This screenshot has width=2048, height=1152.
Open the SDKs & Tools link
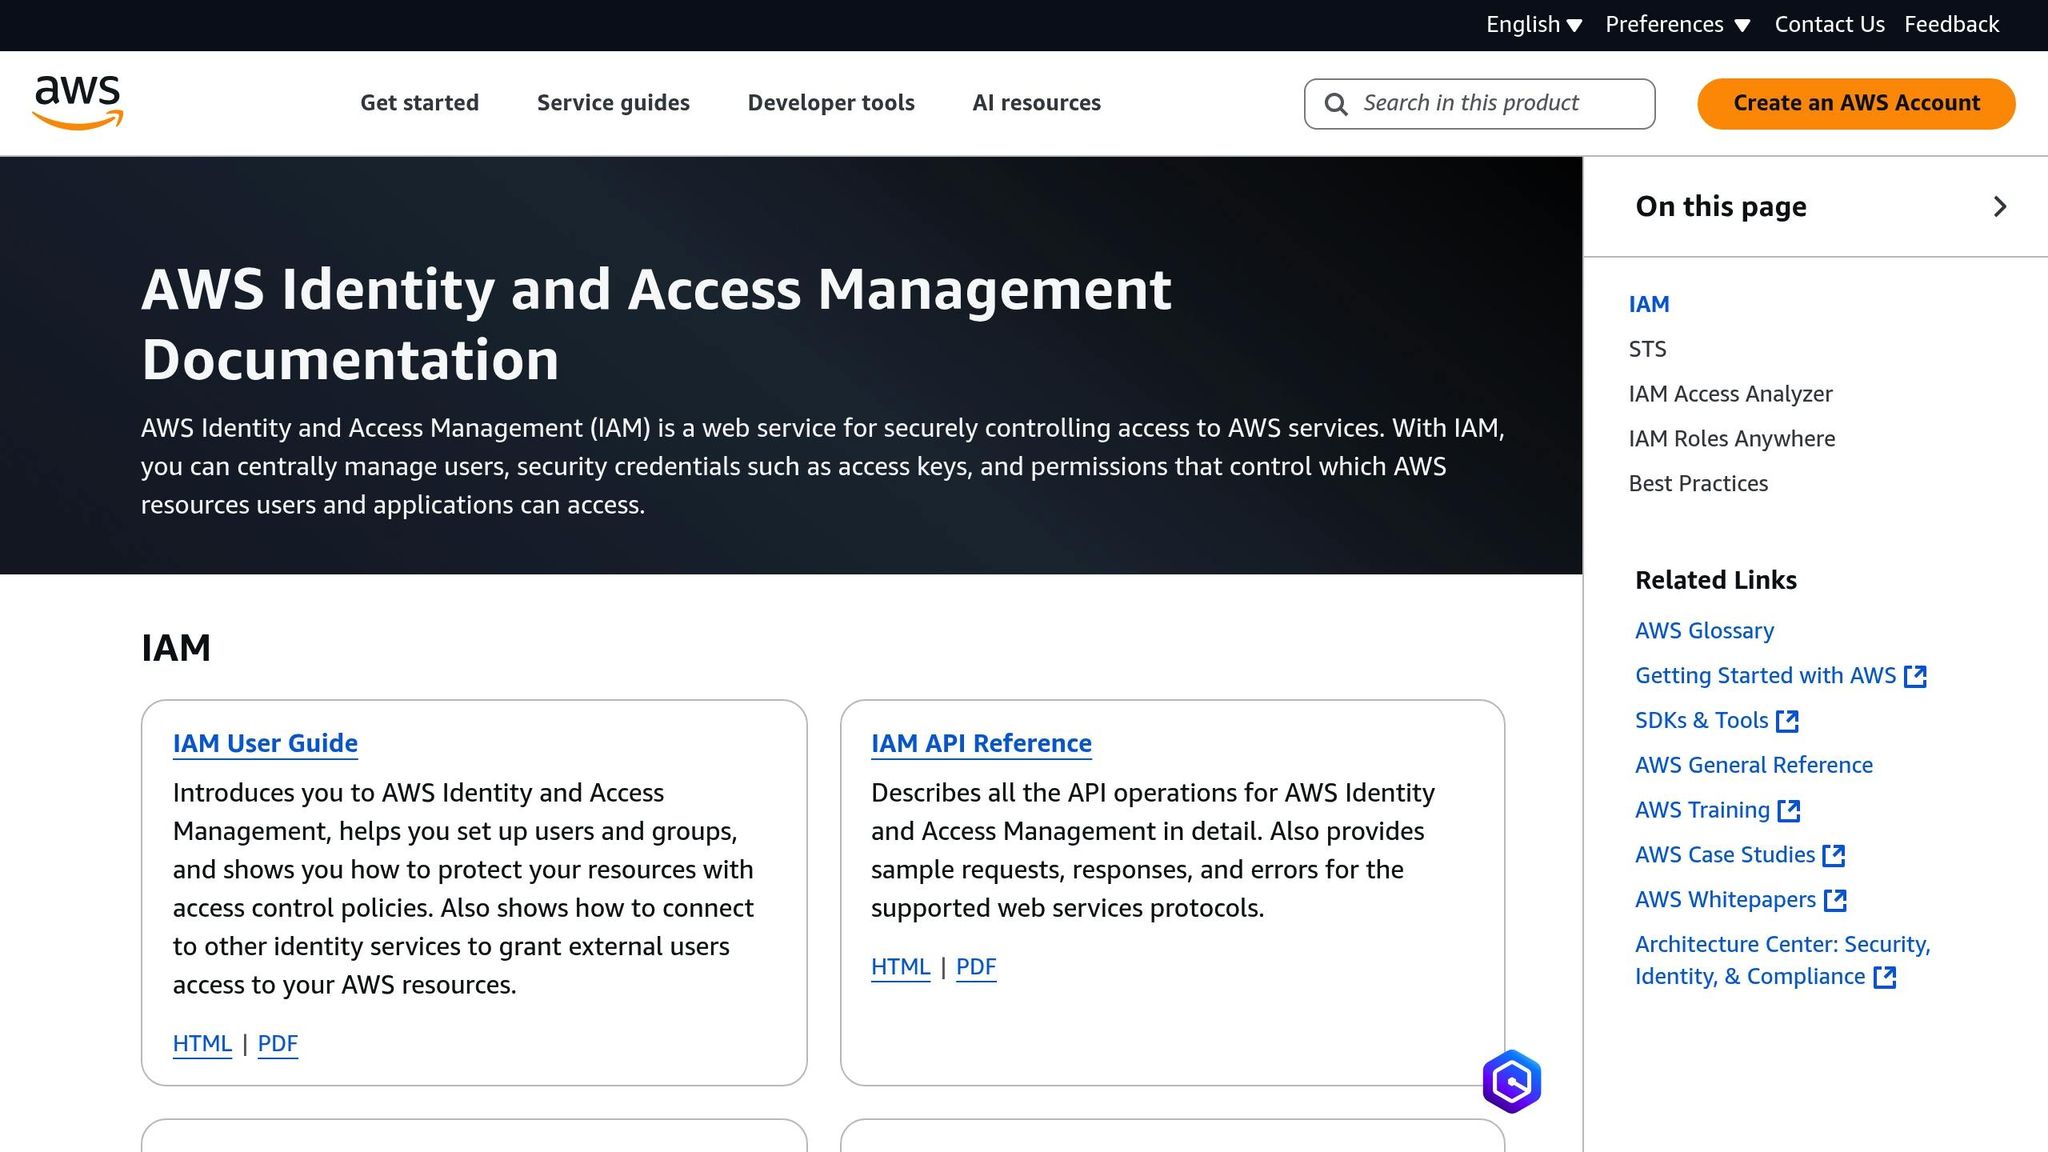1701,721
